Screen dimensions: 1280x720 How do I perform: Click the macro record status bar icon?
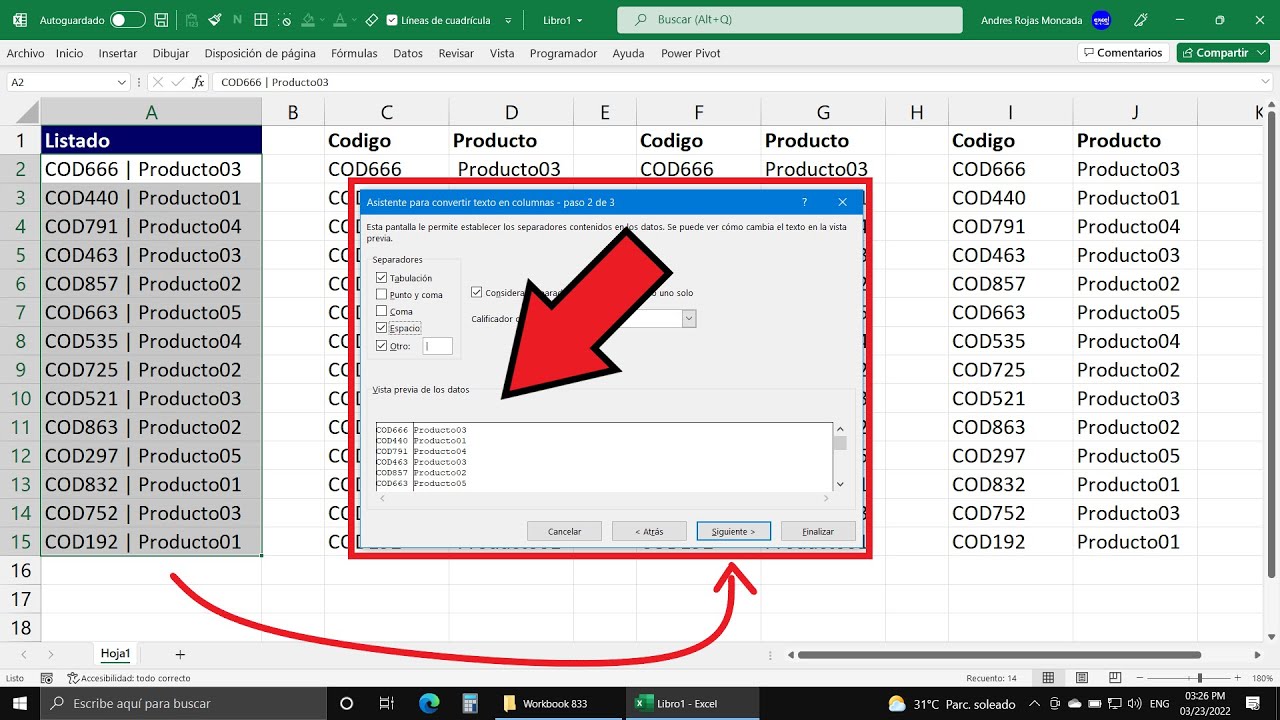tap(47, 678)
